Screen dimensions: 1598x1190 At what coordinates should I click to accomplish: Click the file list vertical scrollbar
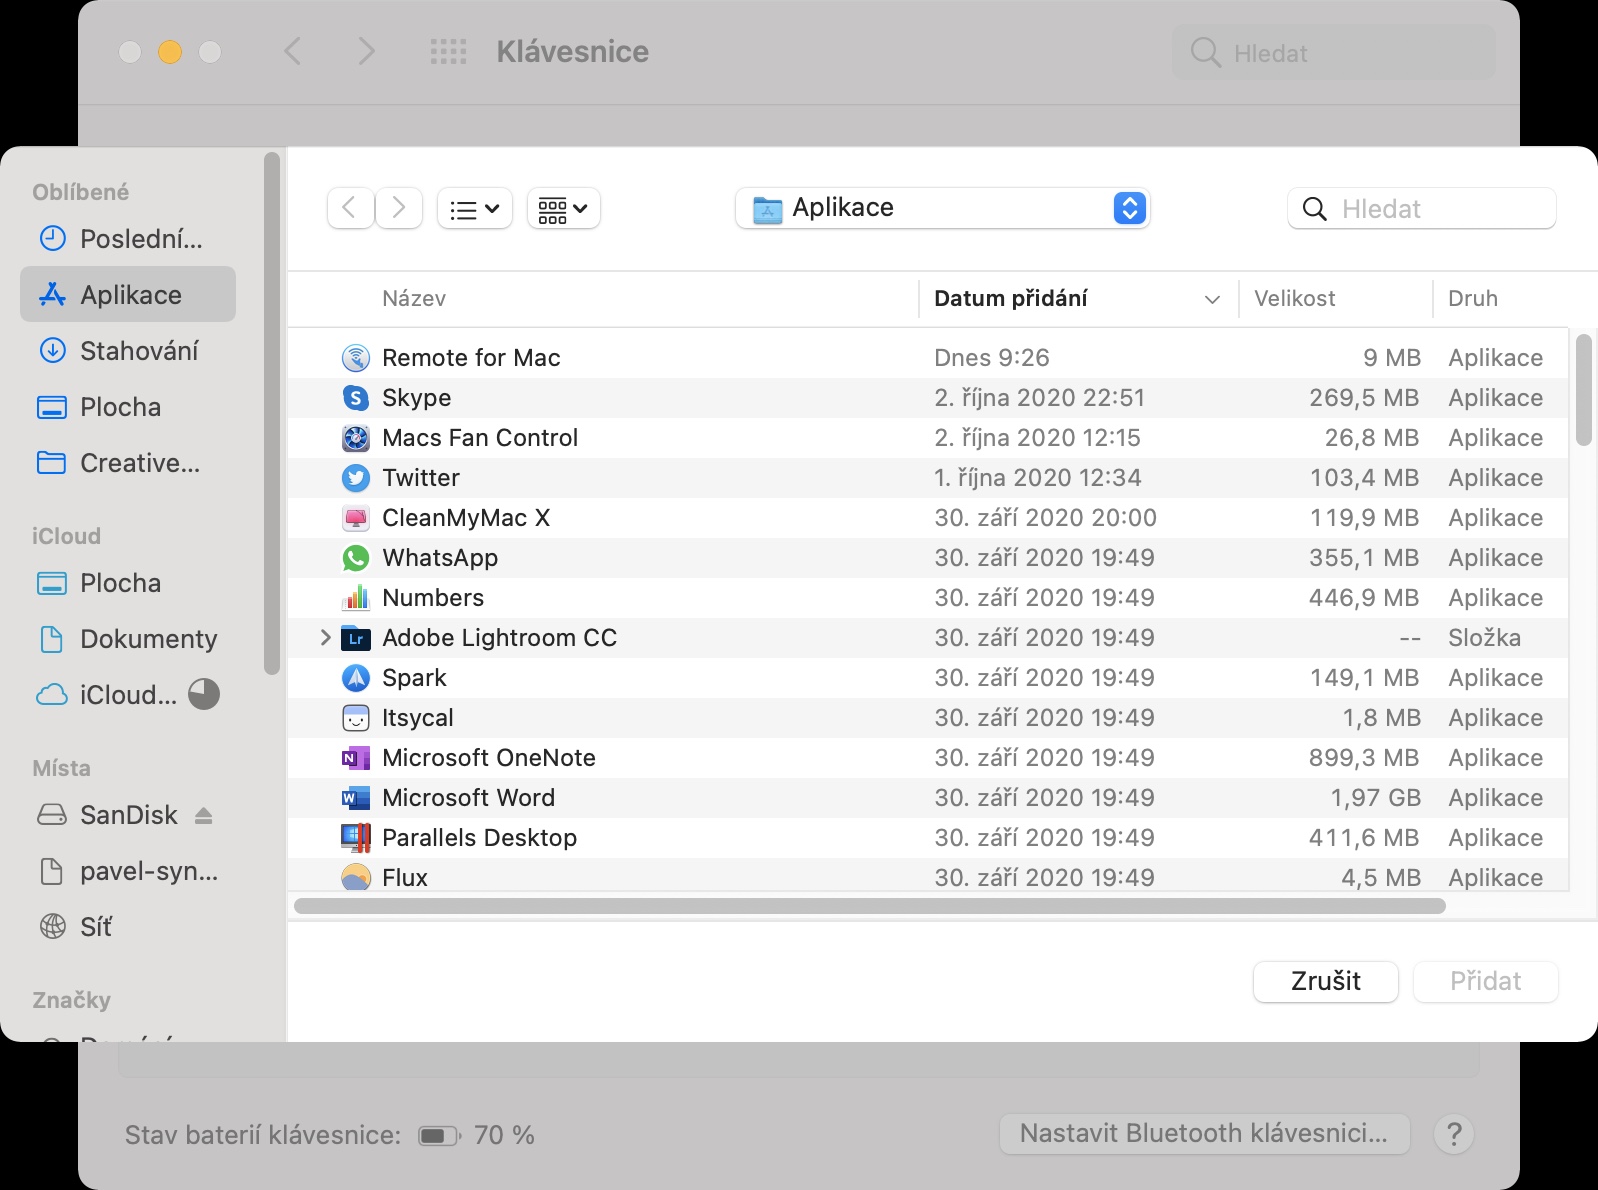pyautogui.click(x=1583, y=390)
